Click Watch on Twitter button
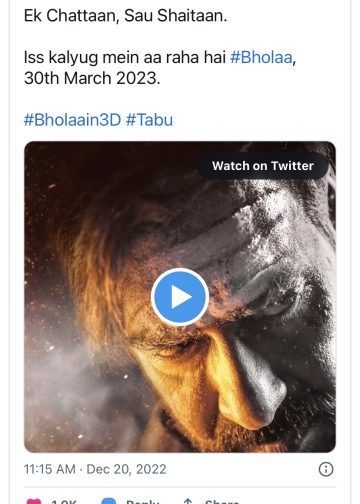 263,166
